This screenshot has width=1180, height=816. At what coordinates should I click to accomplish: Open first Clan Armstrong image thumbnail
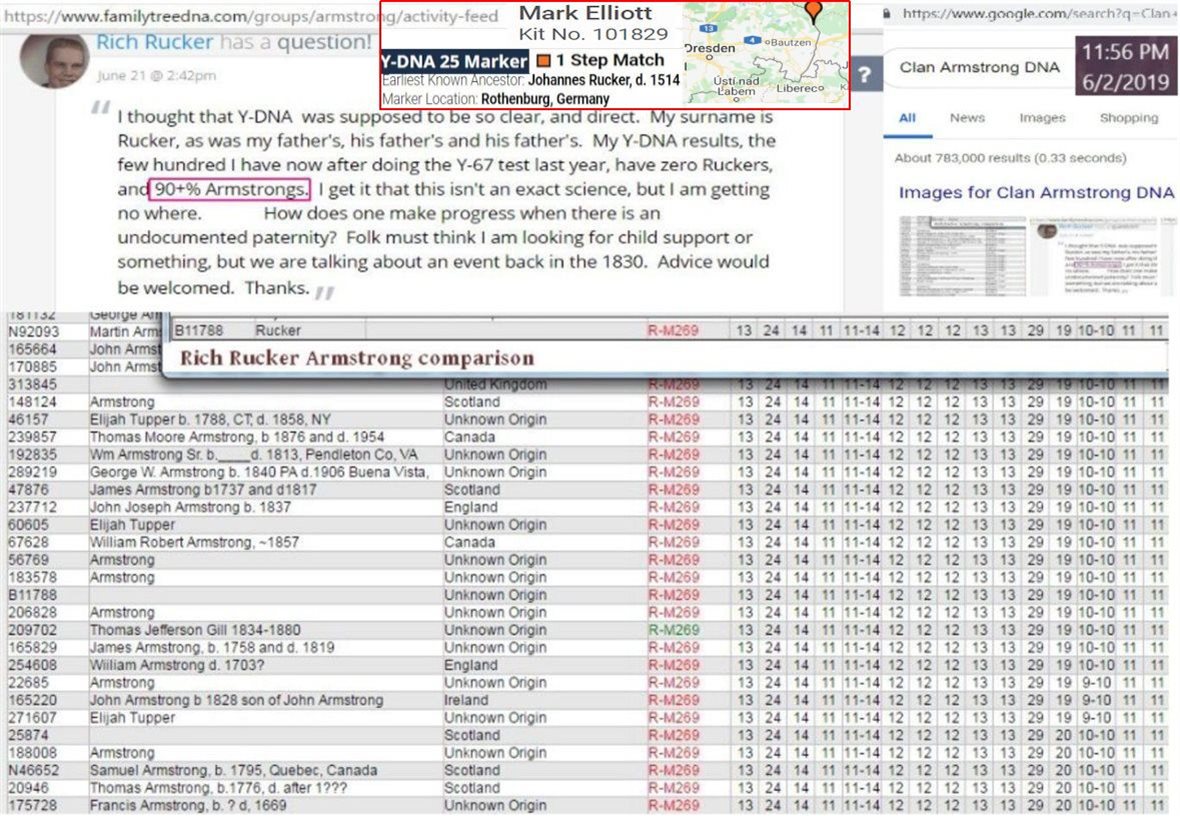(963, 256)
